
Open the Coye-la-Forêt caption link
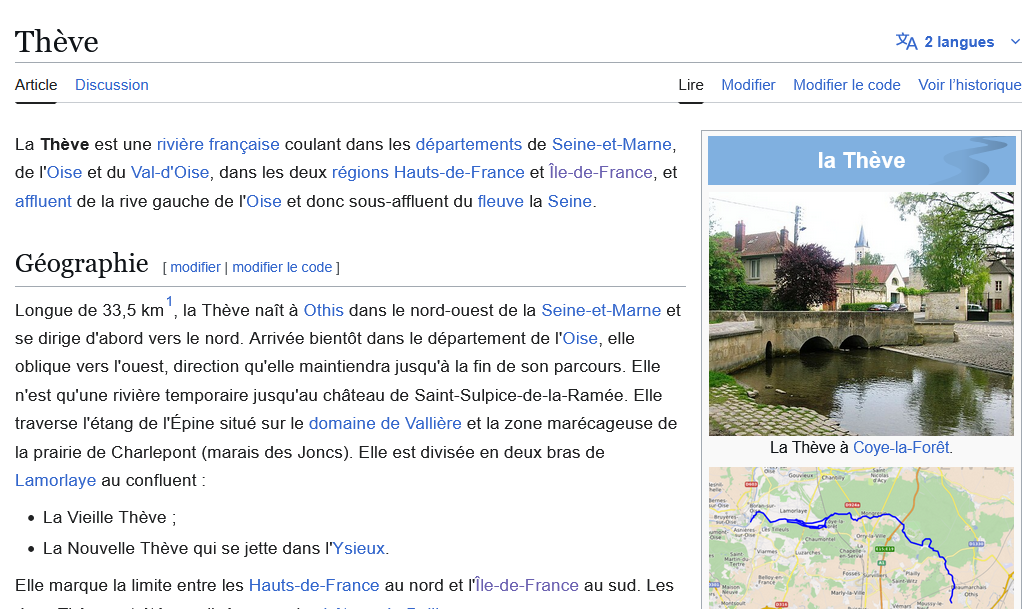point(901,448)
